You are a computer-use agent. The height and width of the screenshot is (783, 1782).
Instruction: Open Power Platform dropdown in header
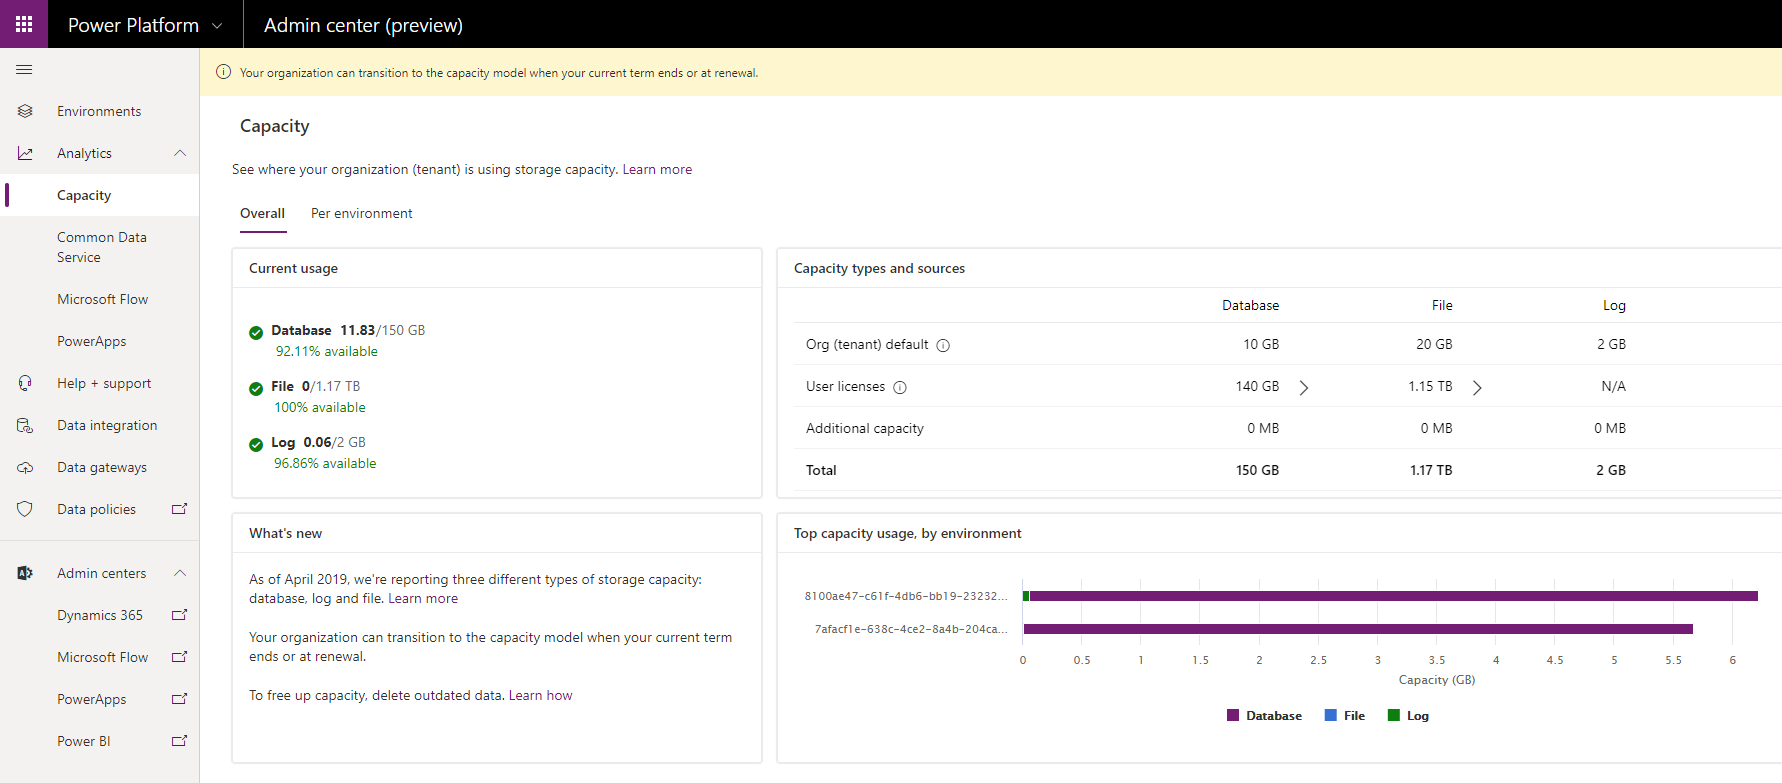(x=217, y=25)
